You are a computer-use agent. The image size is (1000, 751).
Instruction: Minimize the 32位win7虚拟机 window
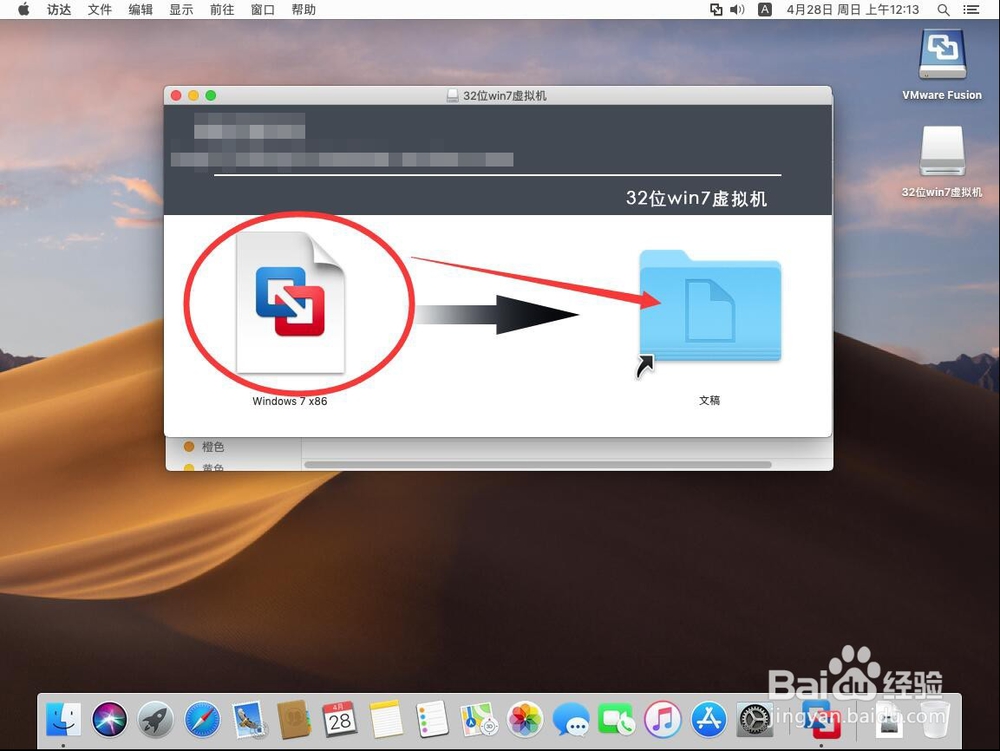click(193, 95)
